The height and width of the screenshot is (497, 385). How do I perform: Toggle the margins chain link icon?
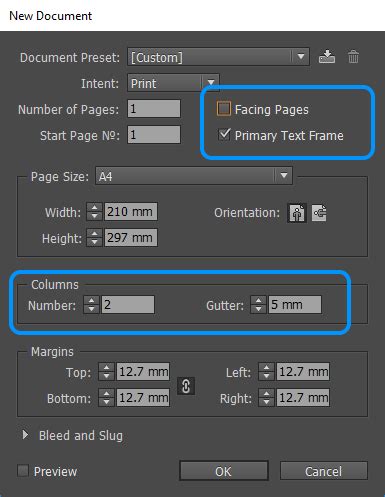[186, 386]
